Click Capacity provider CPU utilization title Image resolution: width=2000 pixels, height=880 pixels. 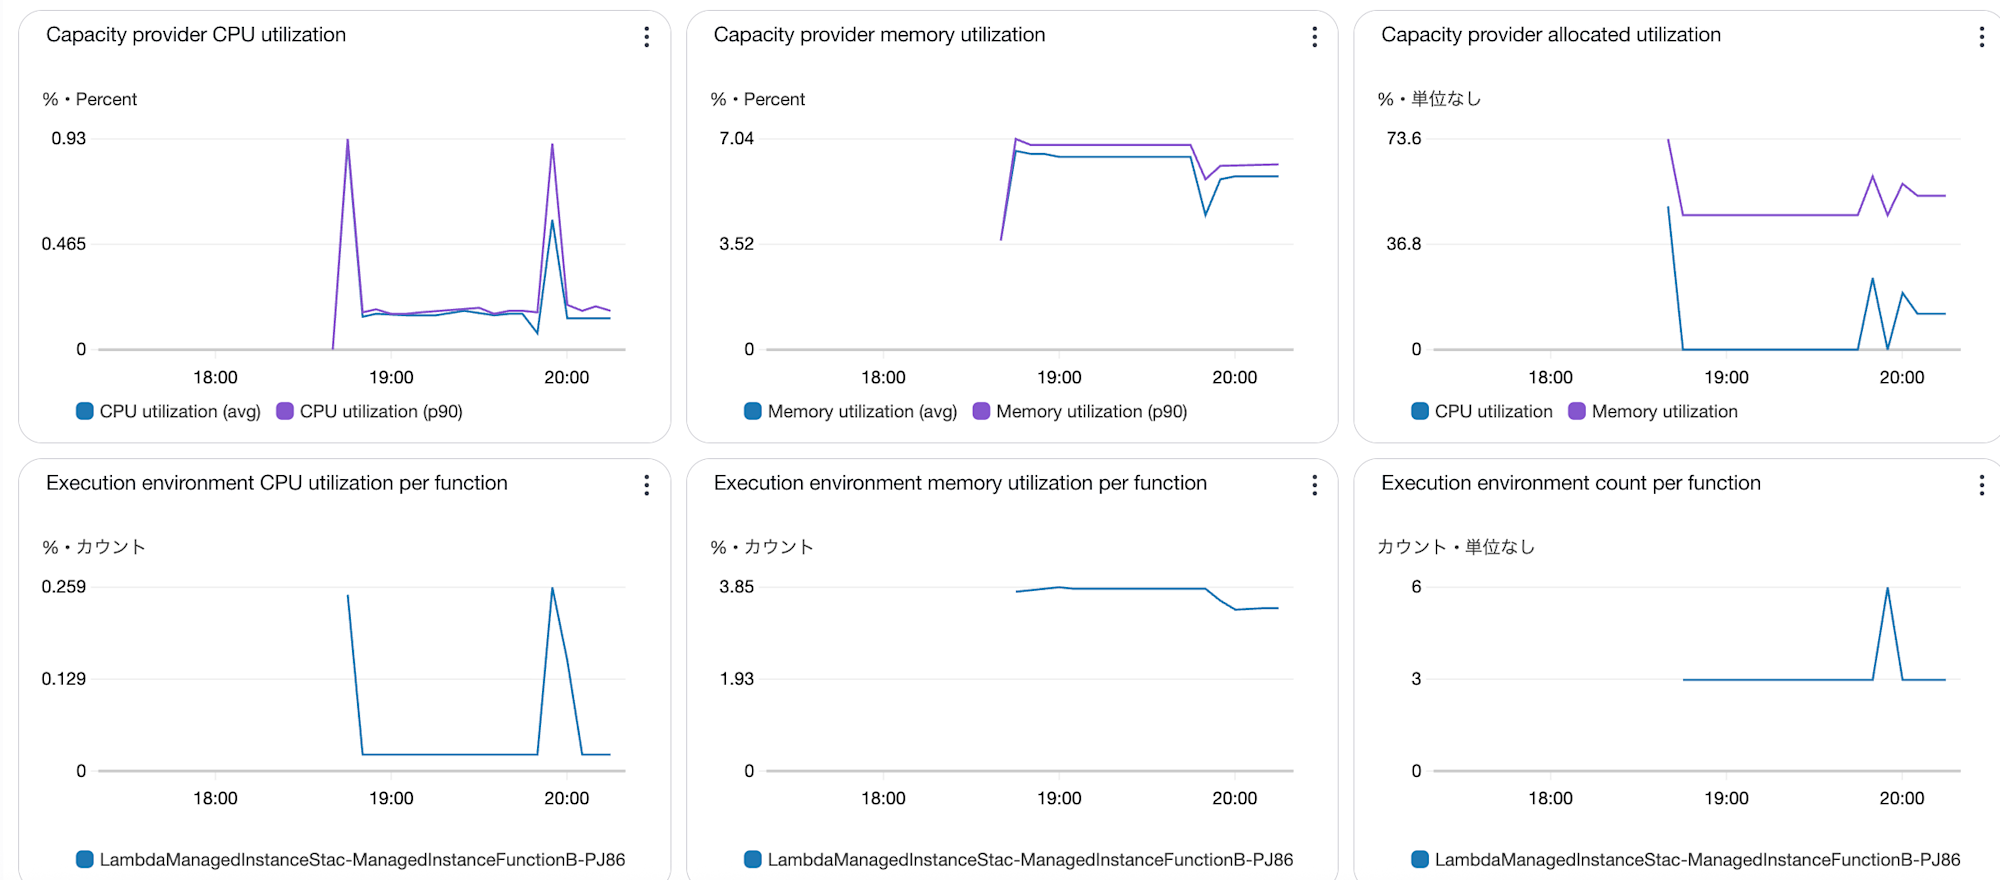click(196, 35)
